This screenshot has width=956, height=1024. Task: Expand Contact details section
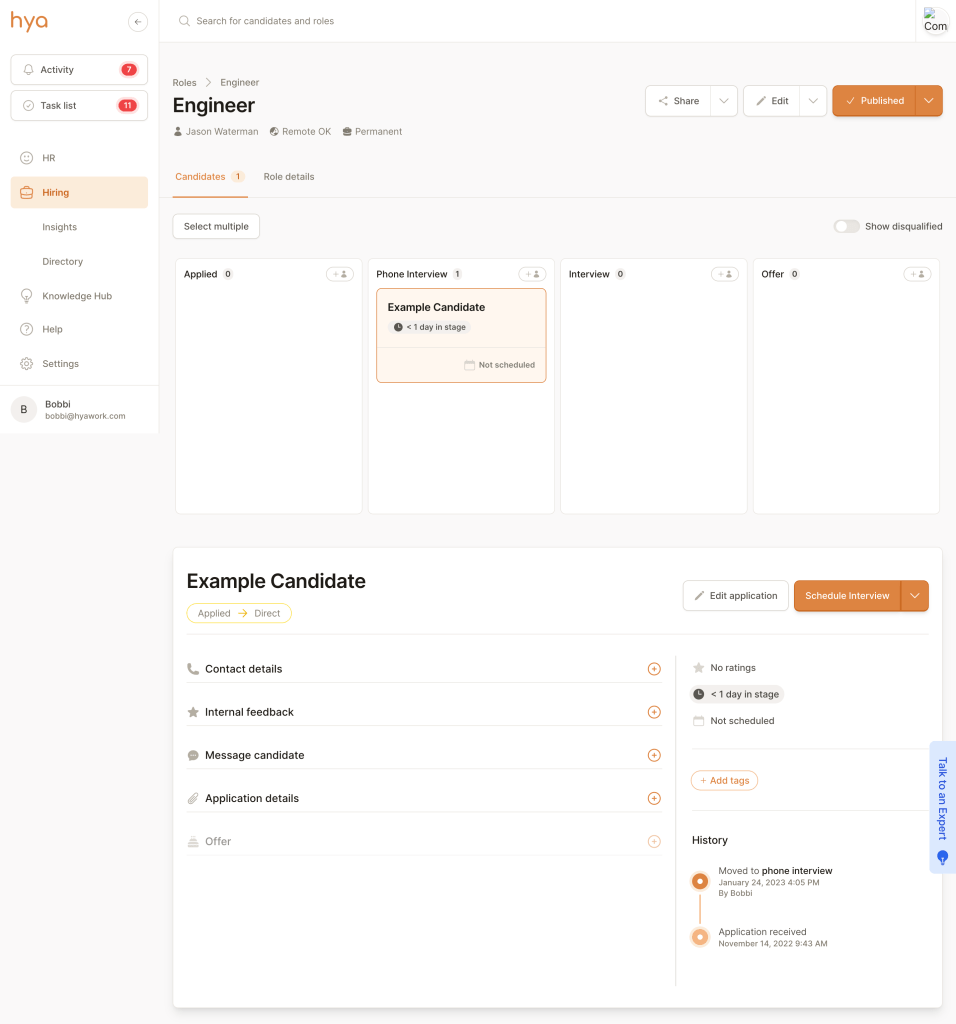coord(654,669)
